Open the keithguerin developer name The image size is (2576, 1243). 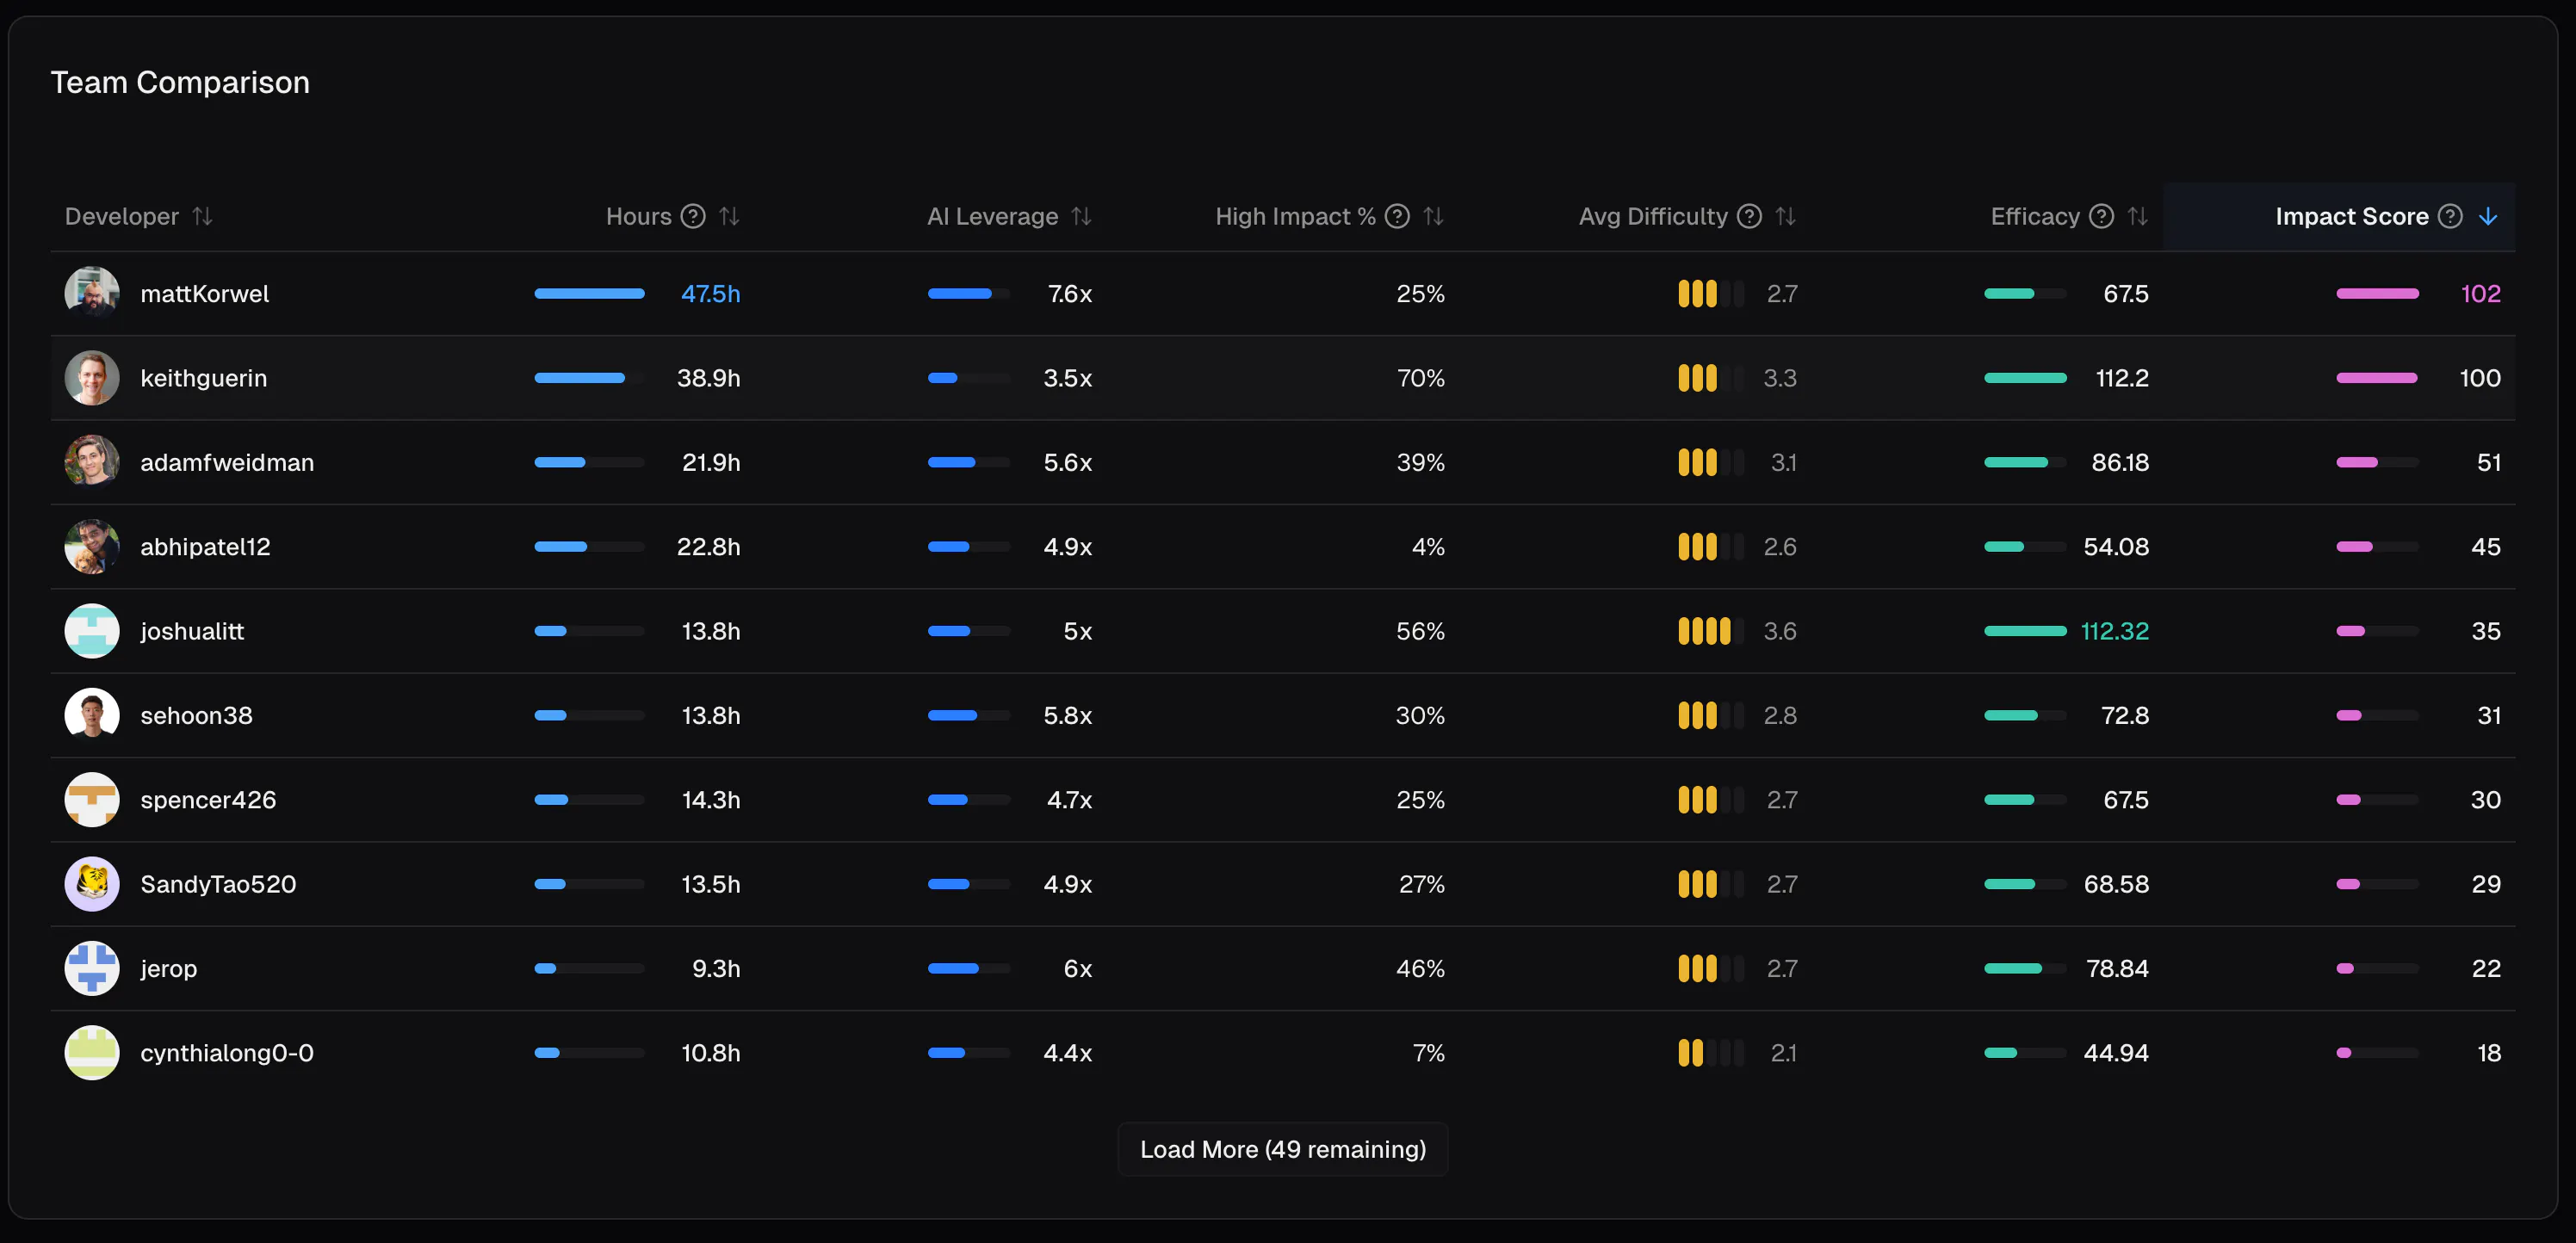tap(204, 378)
